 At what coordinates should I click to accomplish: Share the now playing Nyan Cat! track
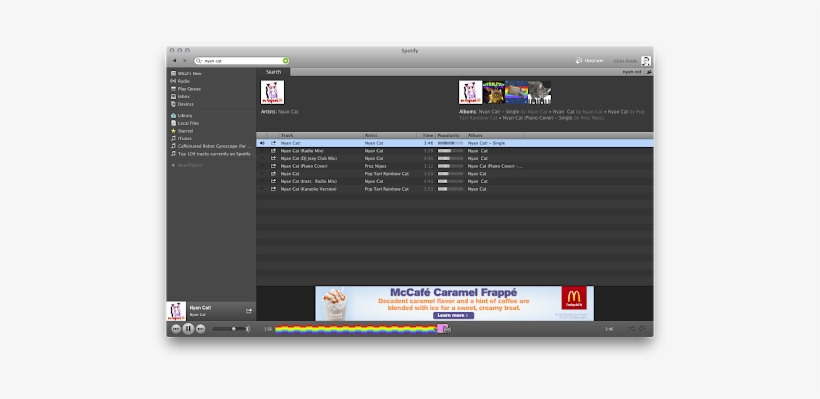tap(249, 311)
